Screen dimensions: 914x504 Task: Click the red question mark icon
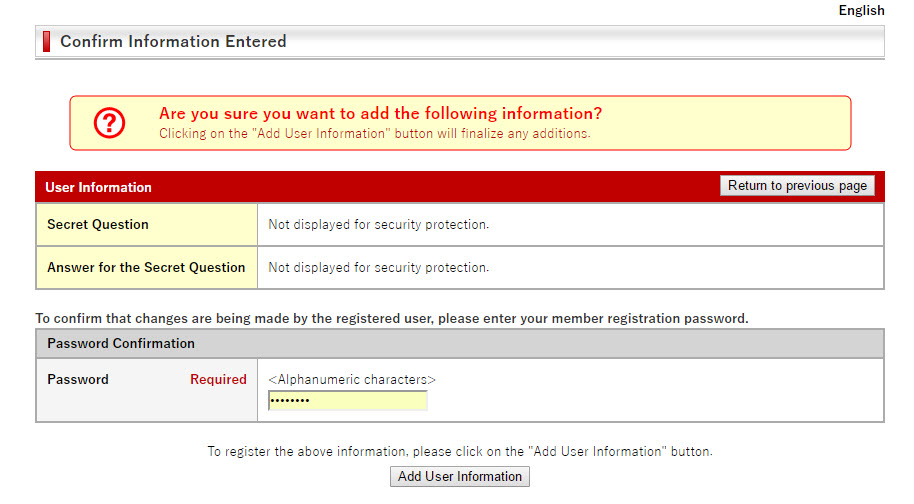point(110,123)
